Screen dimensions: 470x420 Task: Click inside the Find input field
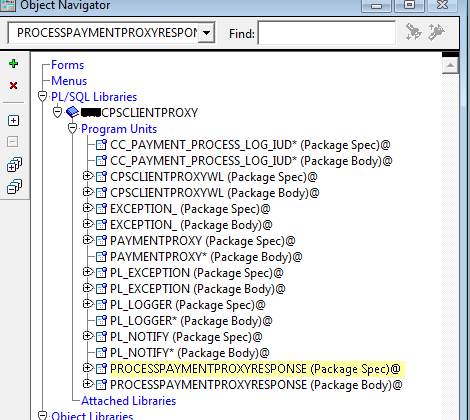click(x=327, y=33)
